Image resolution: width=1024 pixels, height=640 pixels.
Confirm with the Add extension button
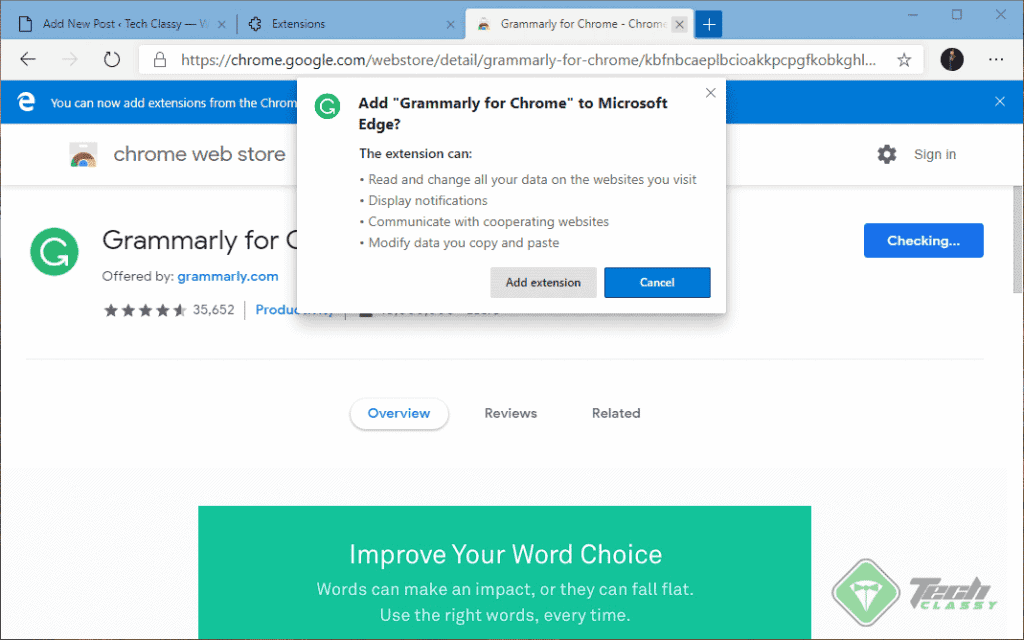pyautogui.click(x=543, y=282)
